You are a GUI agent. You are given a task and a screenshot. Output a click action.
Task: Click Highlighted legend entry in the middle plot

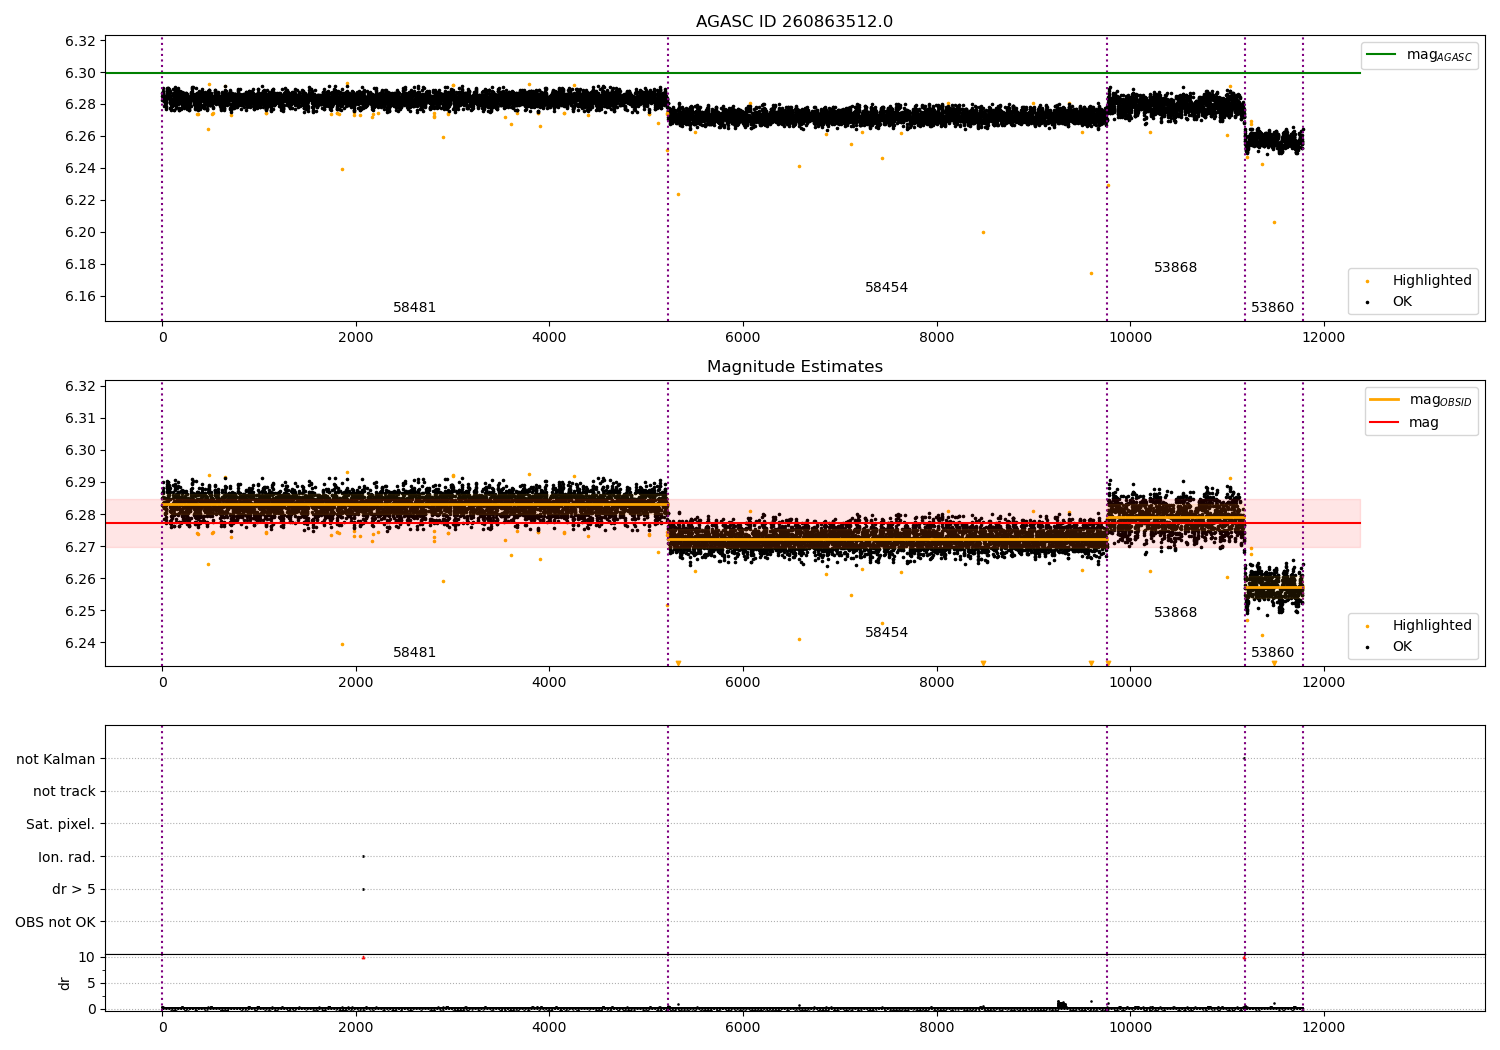click(x=1413, y=625)
